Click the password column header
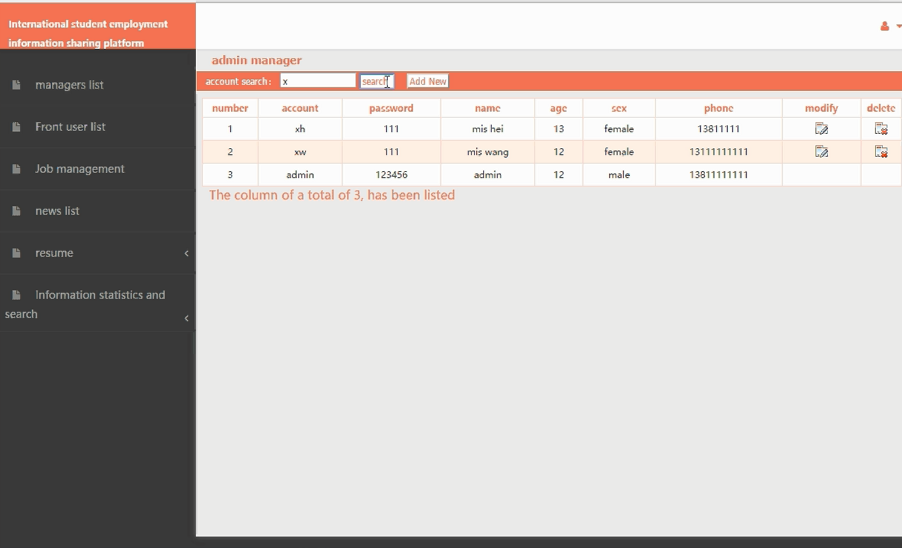 click(x=391, y=108)
